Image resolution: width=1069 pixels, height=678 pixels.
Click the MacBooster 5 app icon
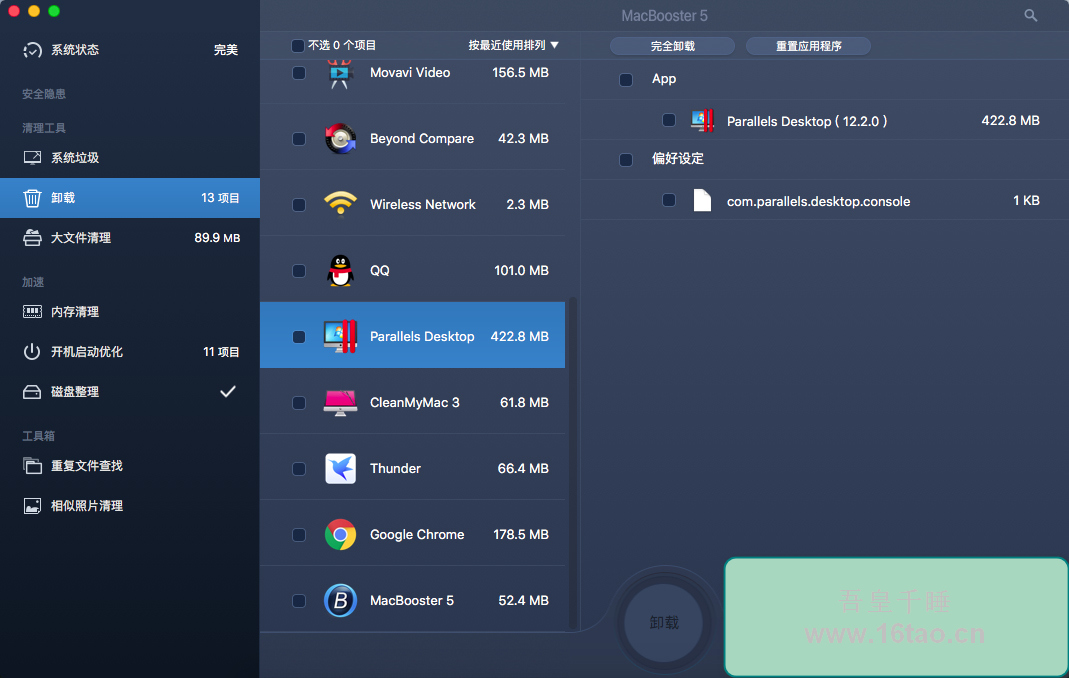pyautogui.click(x=340, y=601)
